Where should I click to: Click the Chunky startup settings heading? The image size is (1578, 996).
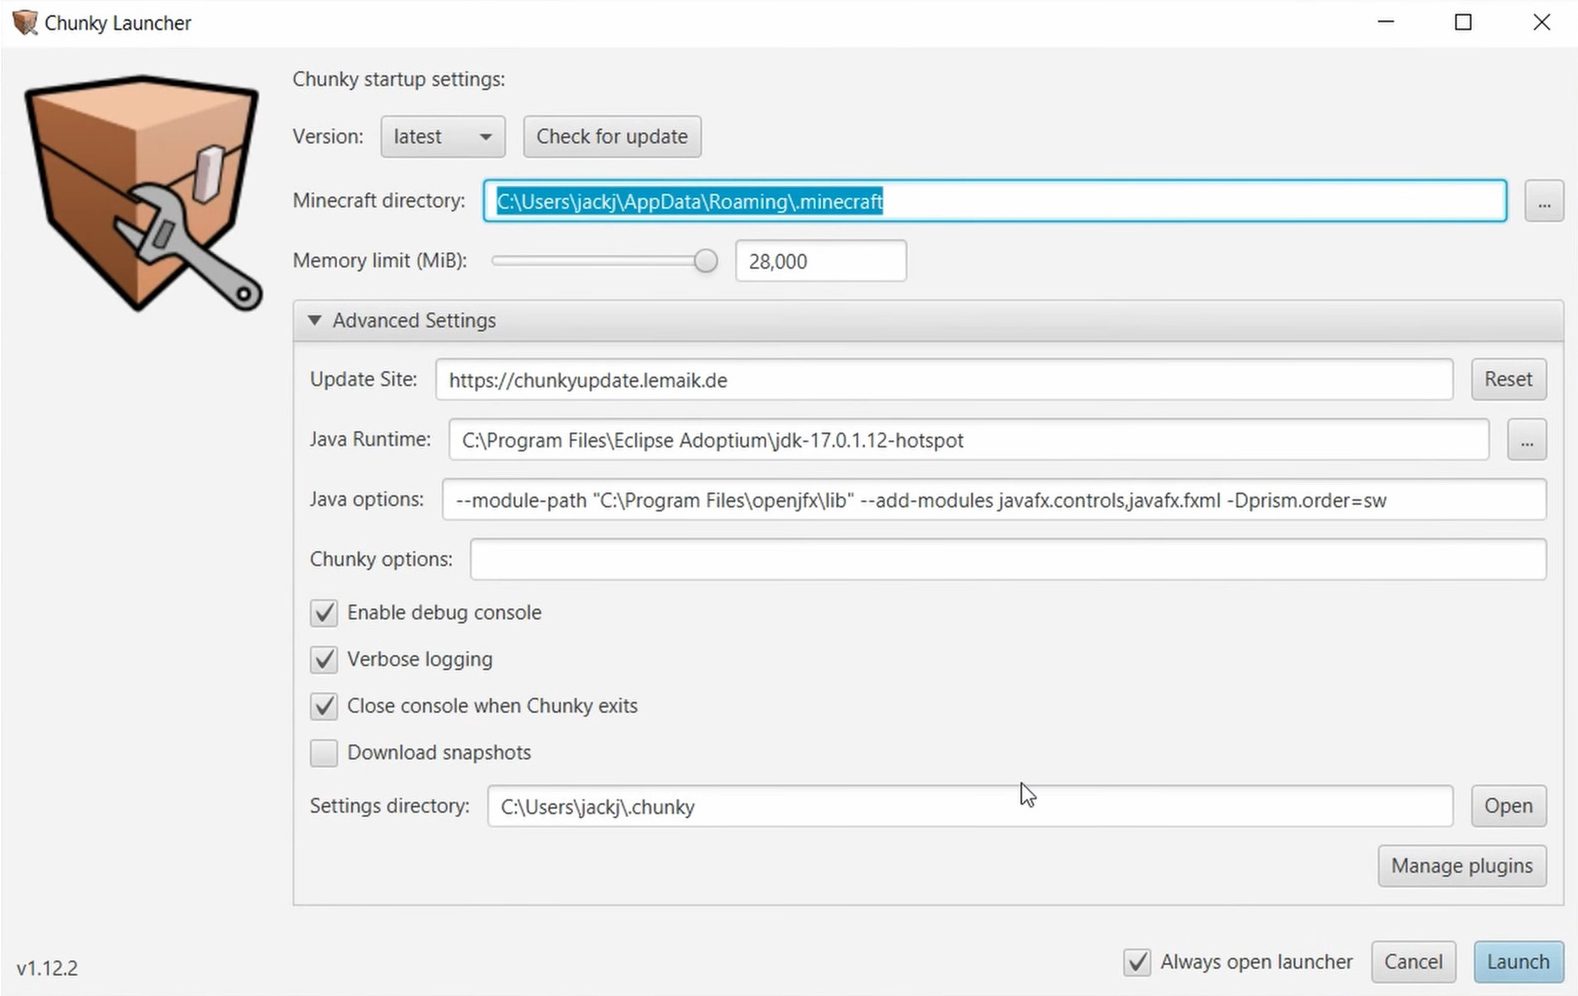[399, 79]
